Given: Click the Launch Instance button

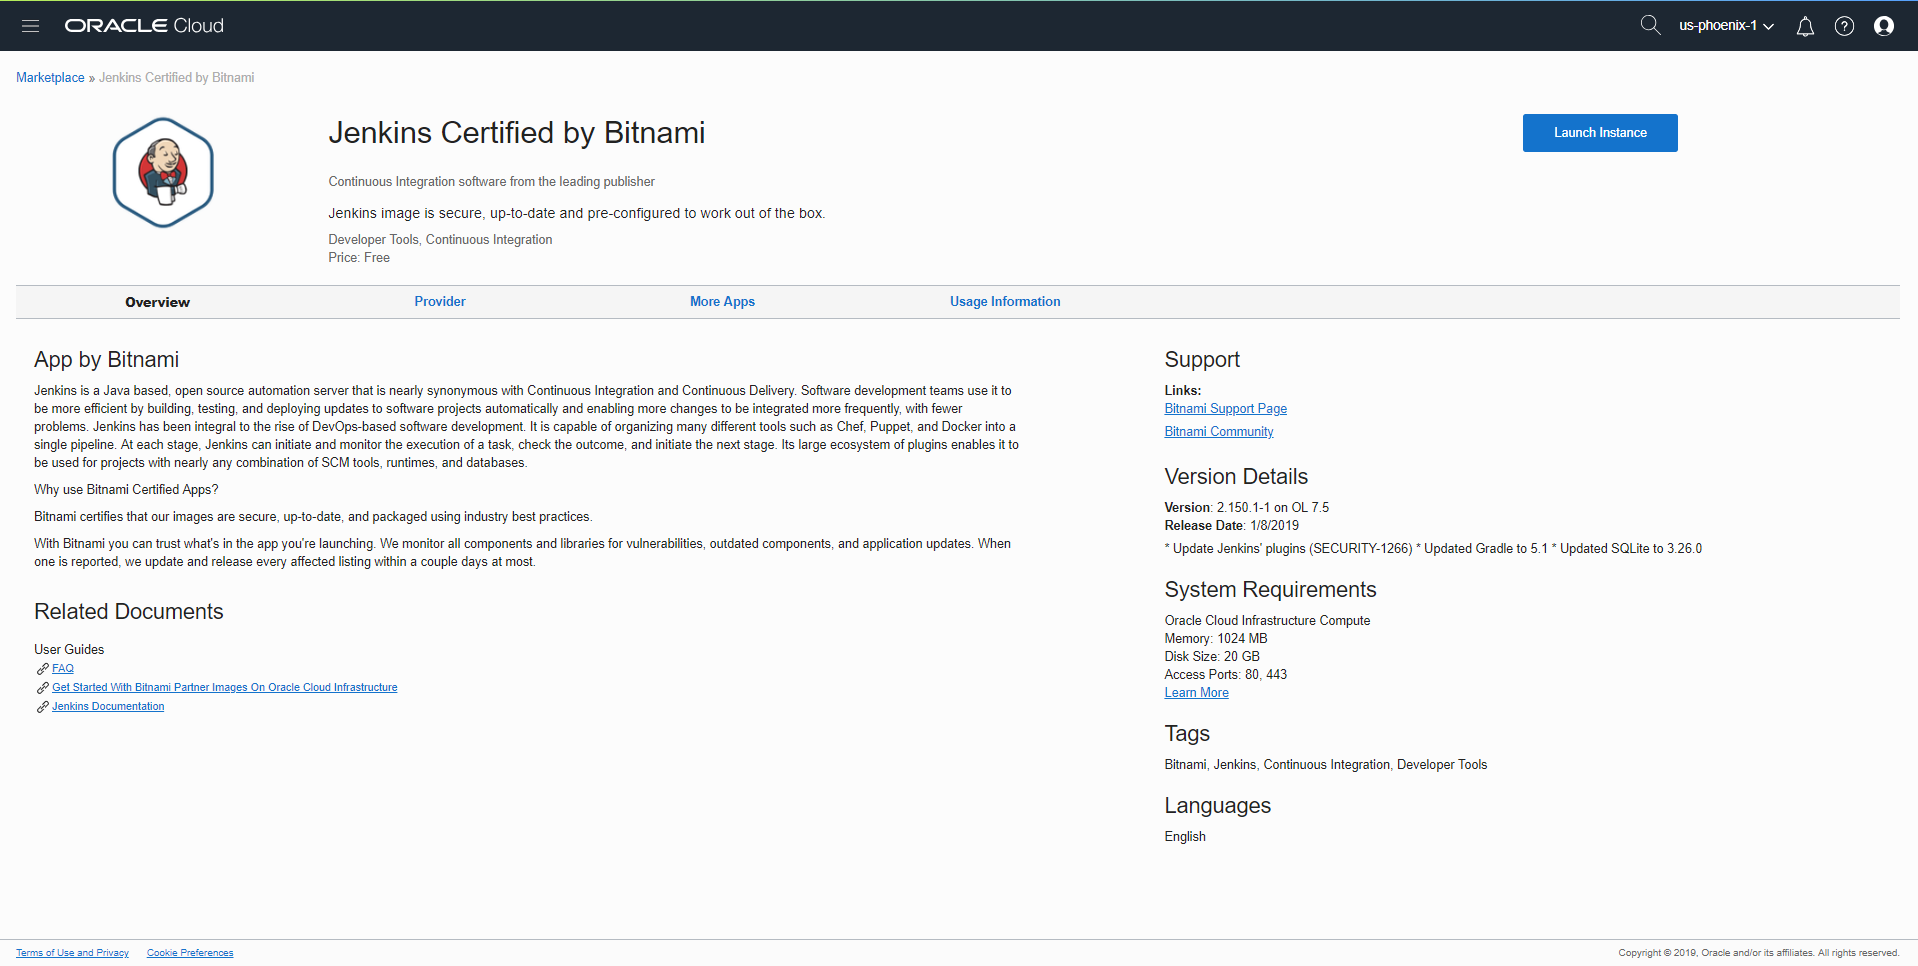Looking at the screenshot, I should point(1600,133).
